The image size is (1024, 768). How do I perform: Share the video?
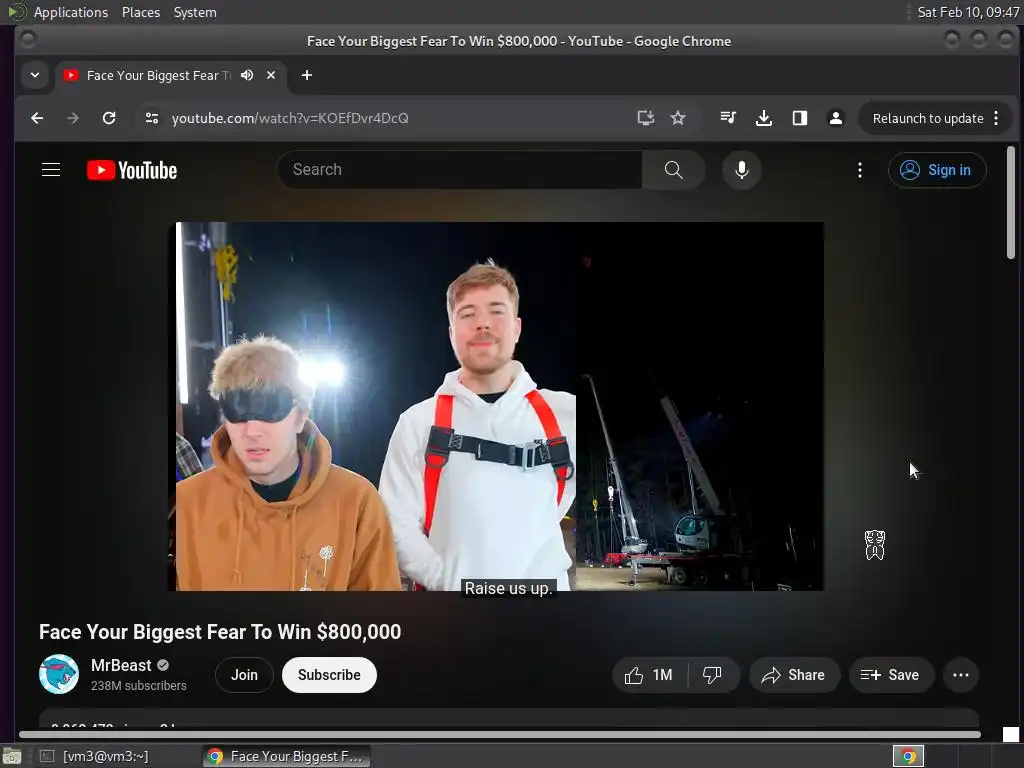pyautogui.click(x=794, y=675)
